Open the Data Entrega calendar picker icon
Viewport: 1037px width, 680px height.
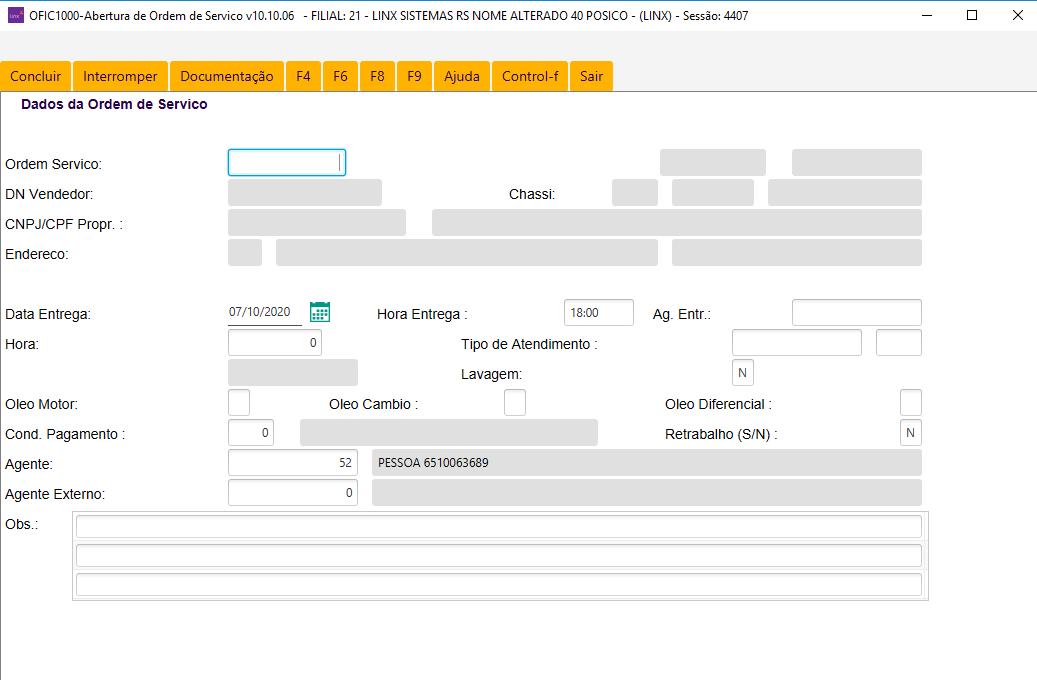click(x=320, y=312)
